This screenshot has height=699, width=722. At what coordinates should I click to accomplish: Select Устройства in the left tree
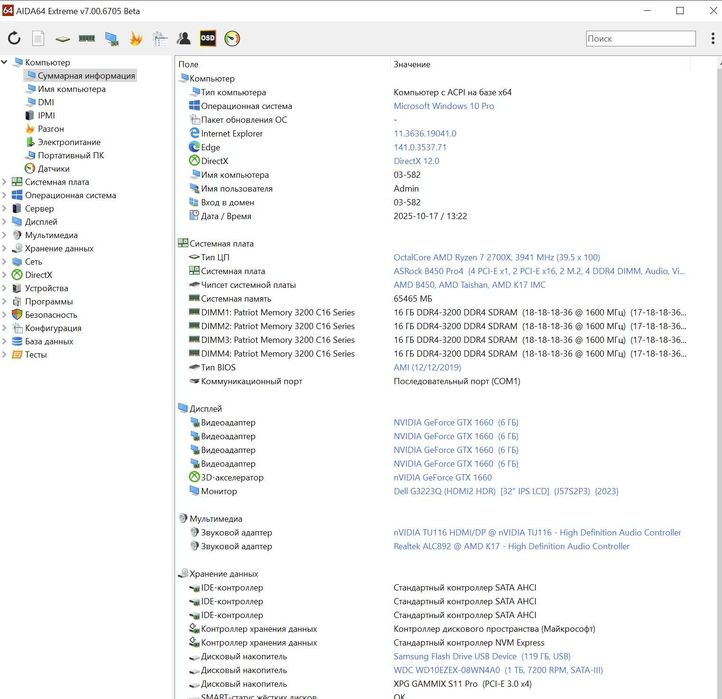pyautogui.click(x=46, y=288)
